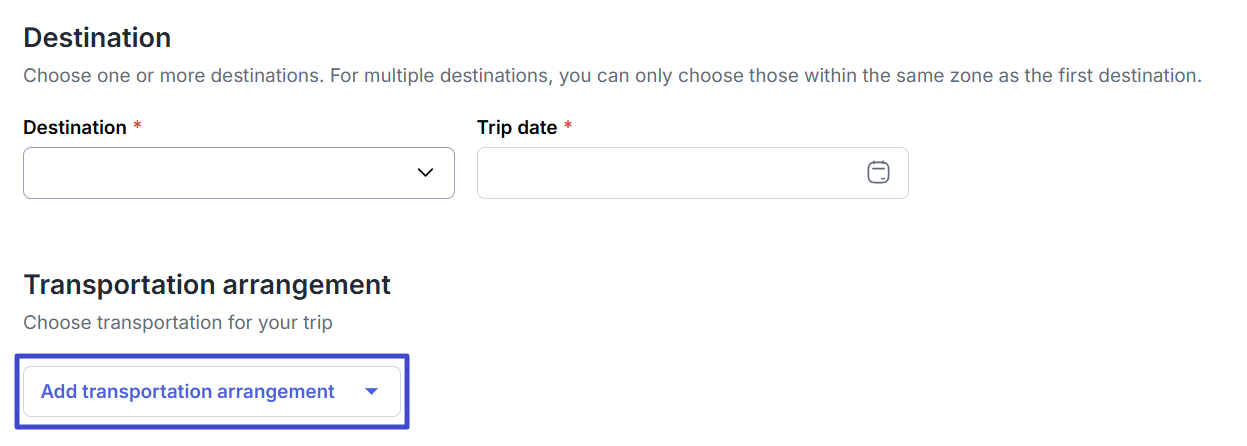The image size is (1247, 446).
Task: Click red asterisk beside Trip date label
Action: pos(568,127)
